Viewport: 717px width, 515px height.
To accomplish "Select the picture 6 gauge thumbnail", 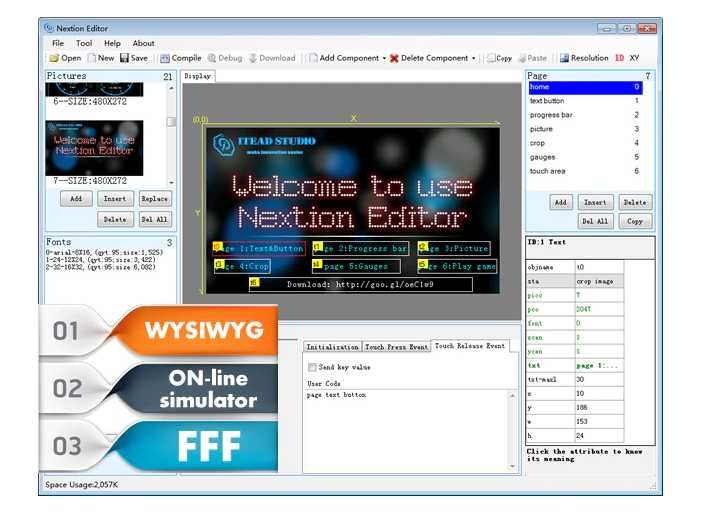I will (x=94, y=89).
